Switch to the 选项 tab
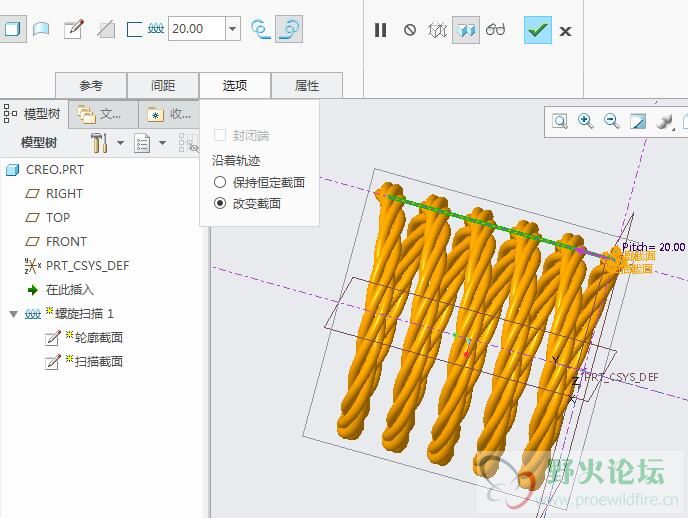Viewport: 688px width, 518px height. pyautogui.click(x=235, y=86)
